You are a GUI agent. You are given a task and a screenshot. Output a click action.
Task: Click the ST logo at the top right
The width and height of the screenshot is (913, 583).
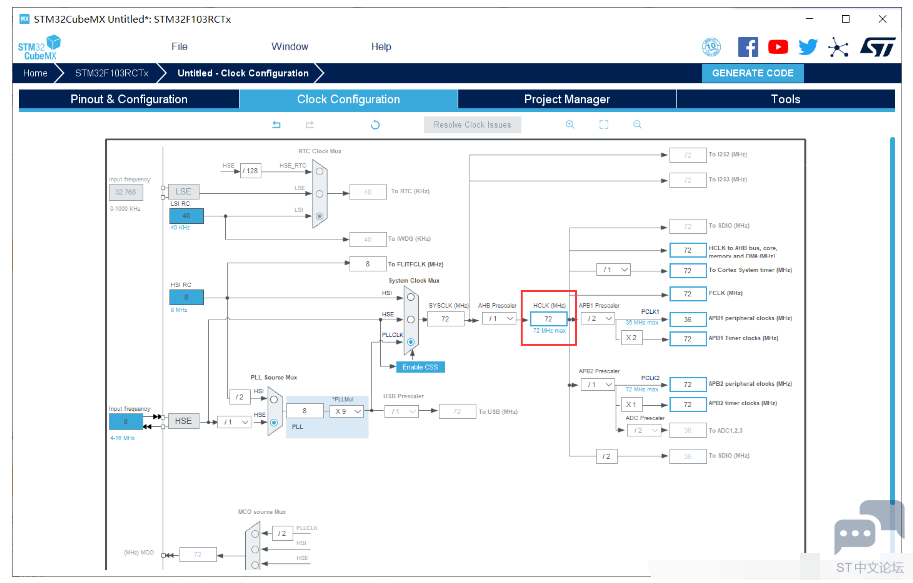[x=877, y=47]
